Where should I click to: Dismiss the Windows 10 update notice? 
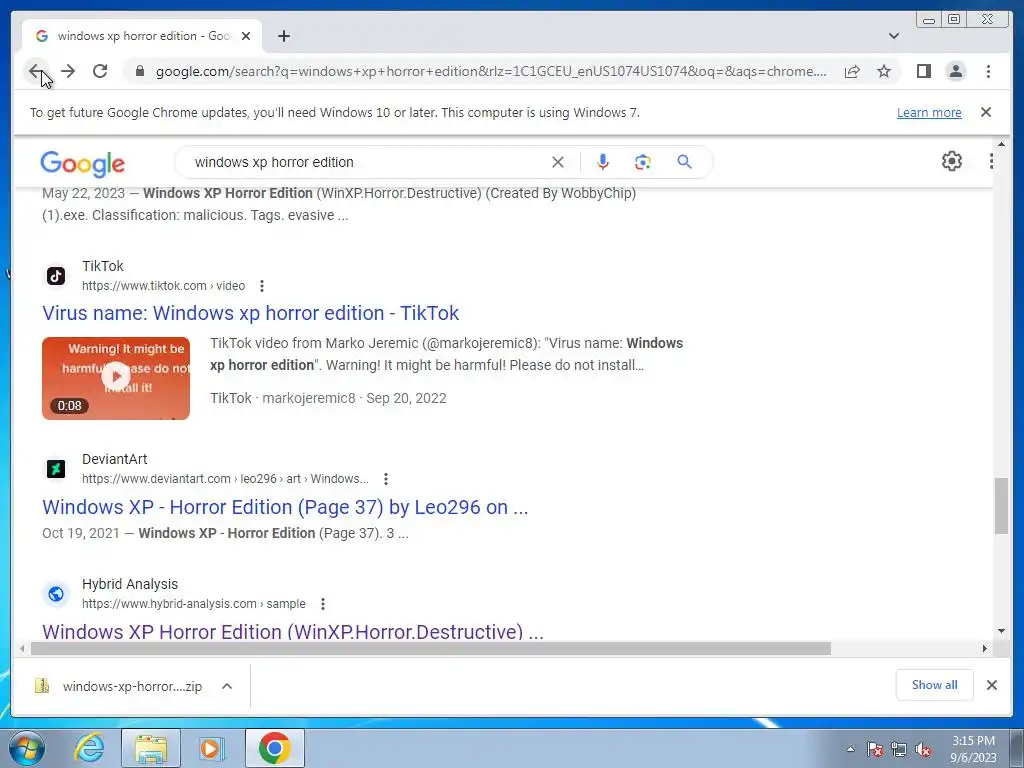985,112
